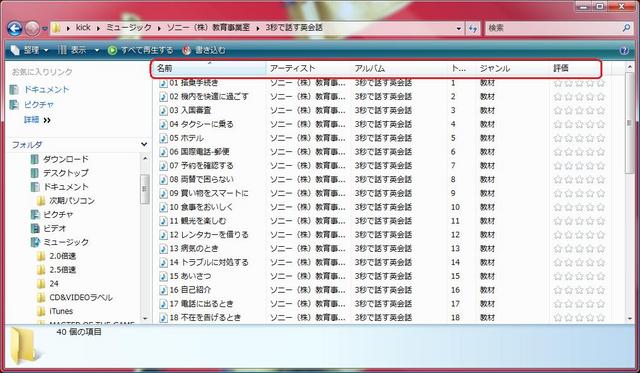Select ドキュメント folder in tree
This screenshot has width=640, height=373.
66,186
